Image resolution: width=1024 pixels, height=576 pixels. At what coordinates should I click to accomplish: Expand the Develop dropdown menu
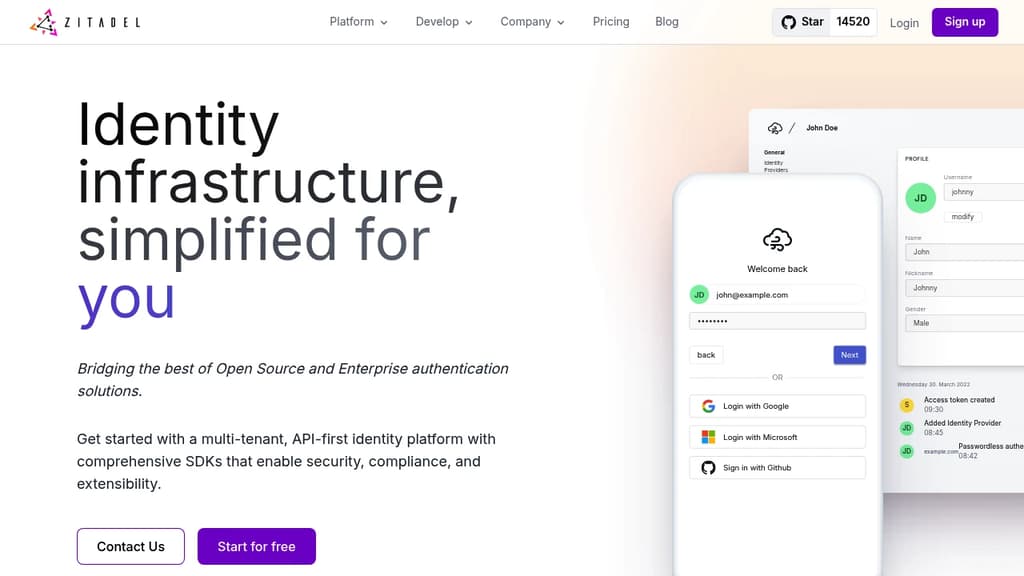[x=444, y=22]
